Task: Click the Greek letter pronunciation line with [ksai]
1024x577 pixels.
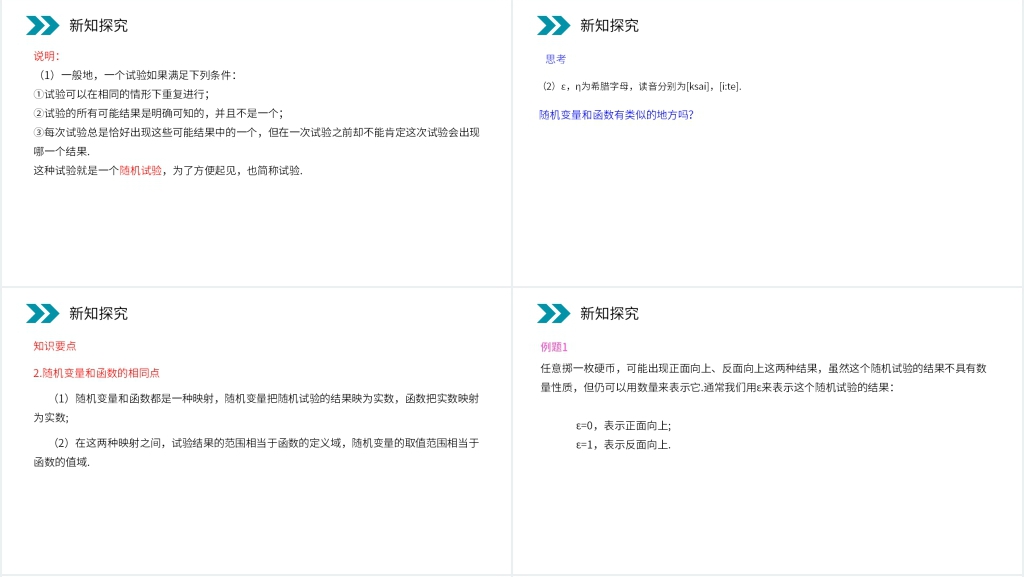Action: coord(641,87)
